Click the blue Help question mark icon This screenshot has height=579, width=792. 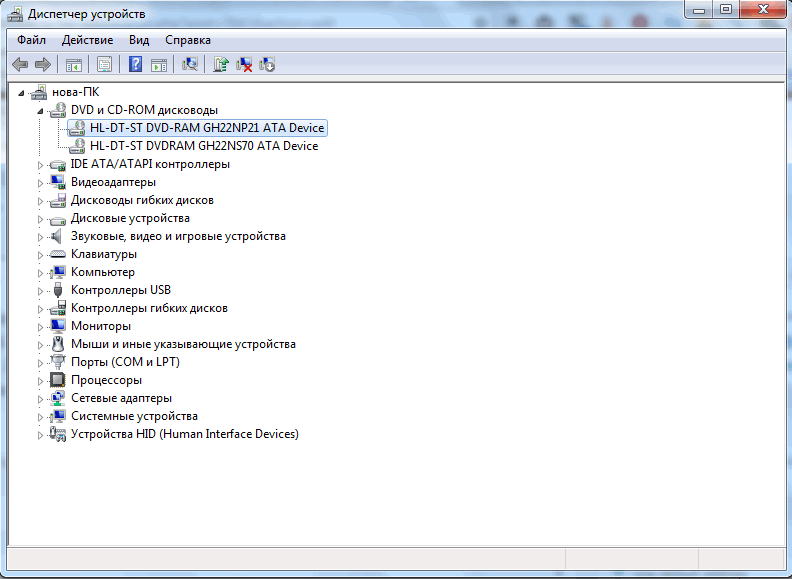(135, 65)
